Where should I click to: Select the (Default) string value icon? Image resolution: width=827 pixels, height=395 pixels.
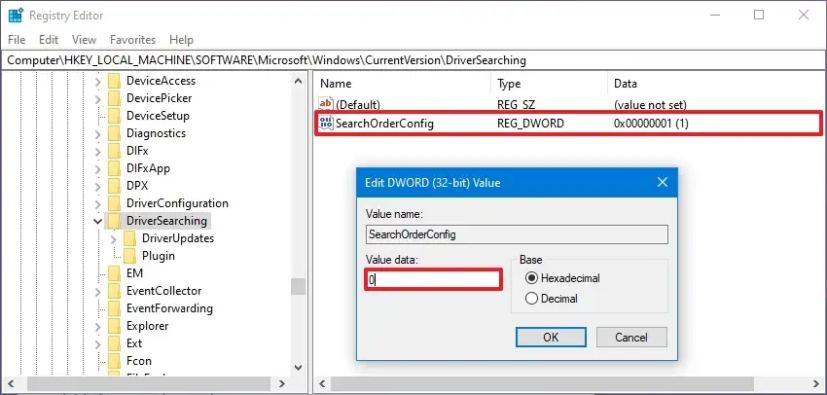(x=326, y=104)
